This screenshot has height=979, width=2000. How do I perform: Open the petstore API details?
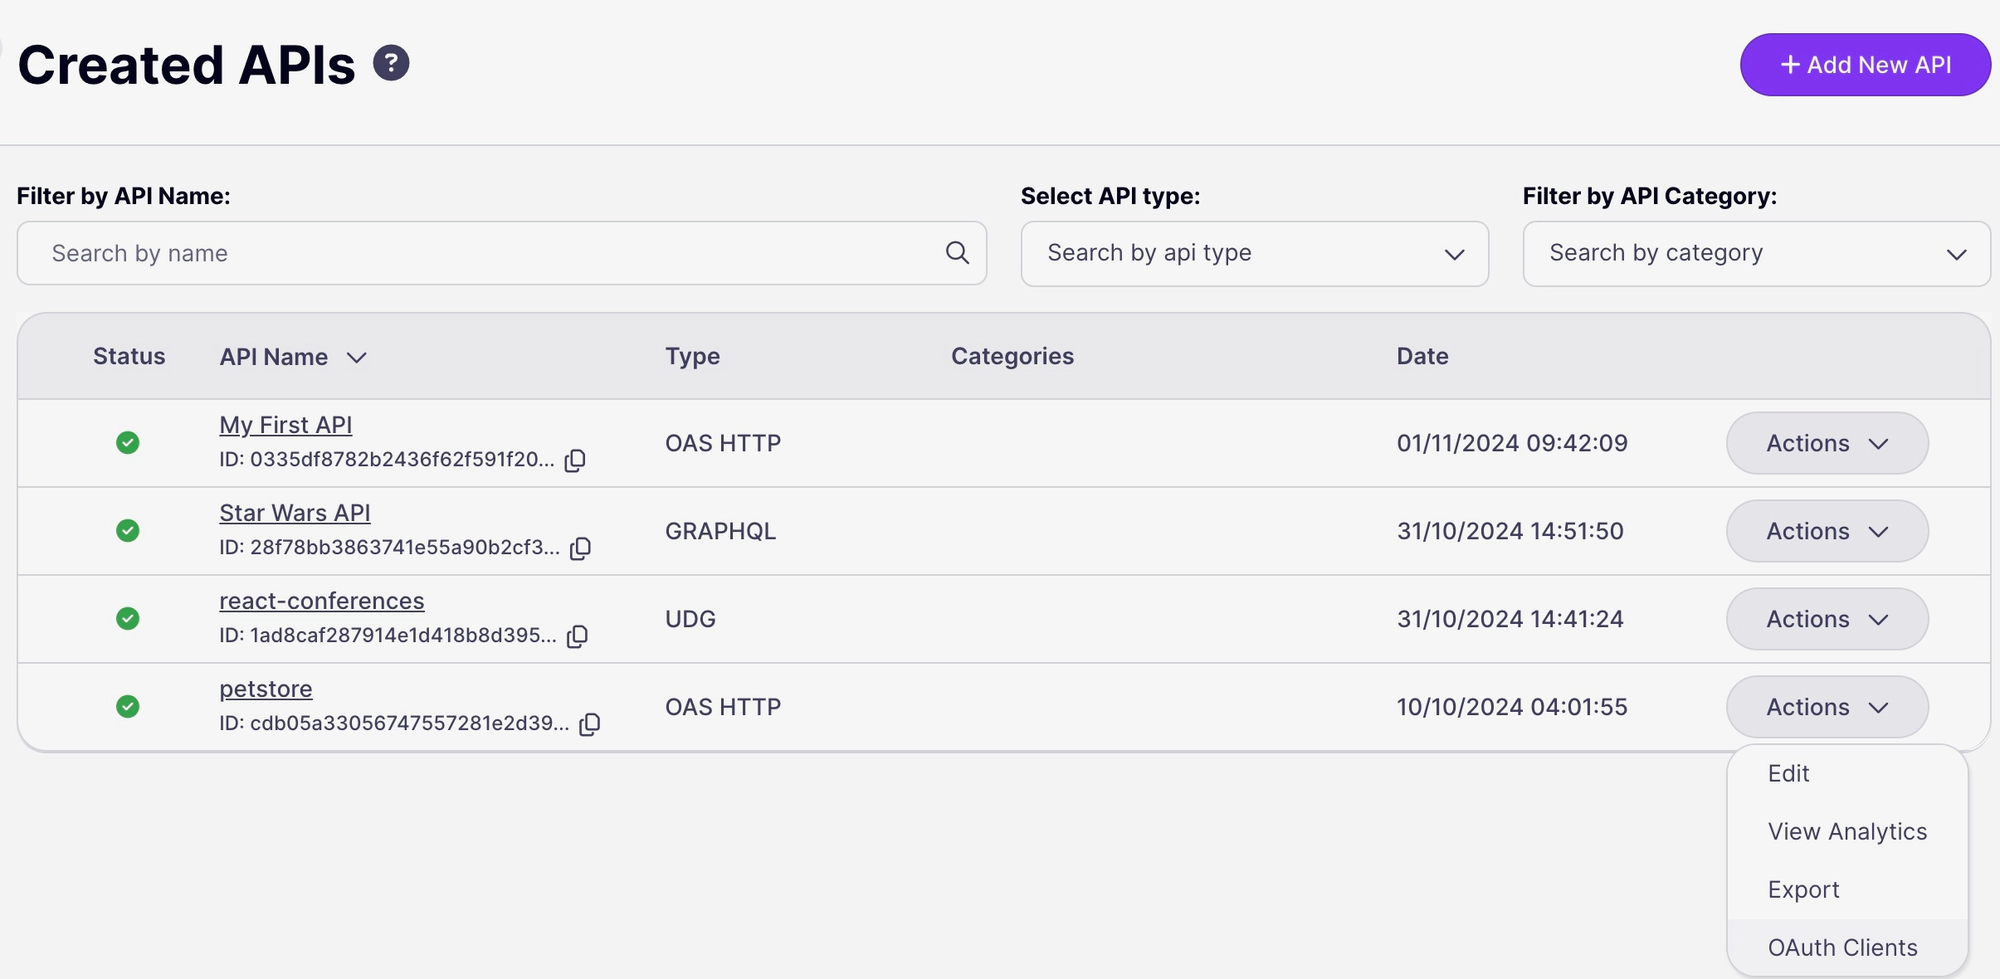[265, 688]
